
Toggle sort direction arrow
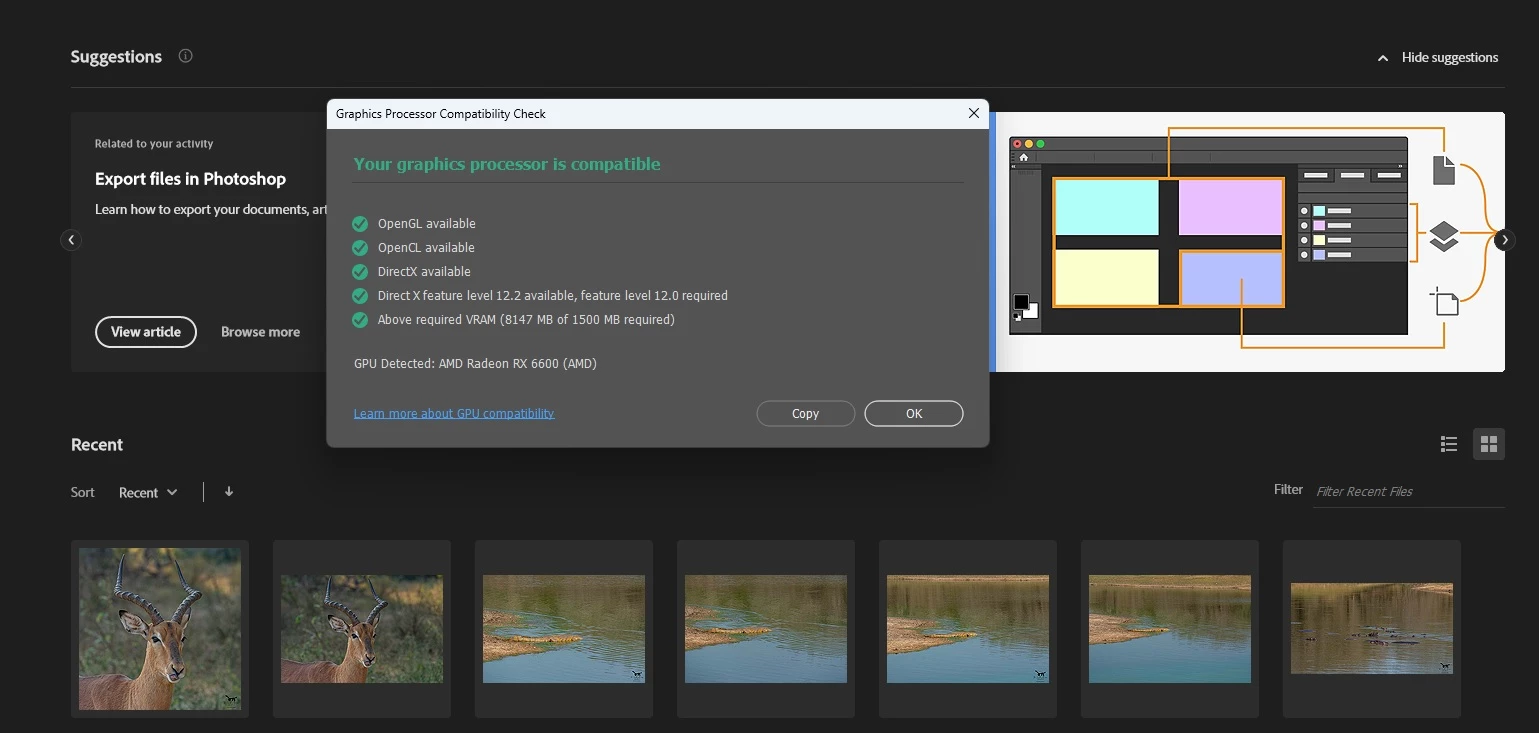click(x=229, y=491)
